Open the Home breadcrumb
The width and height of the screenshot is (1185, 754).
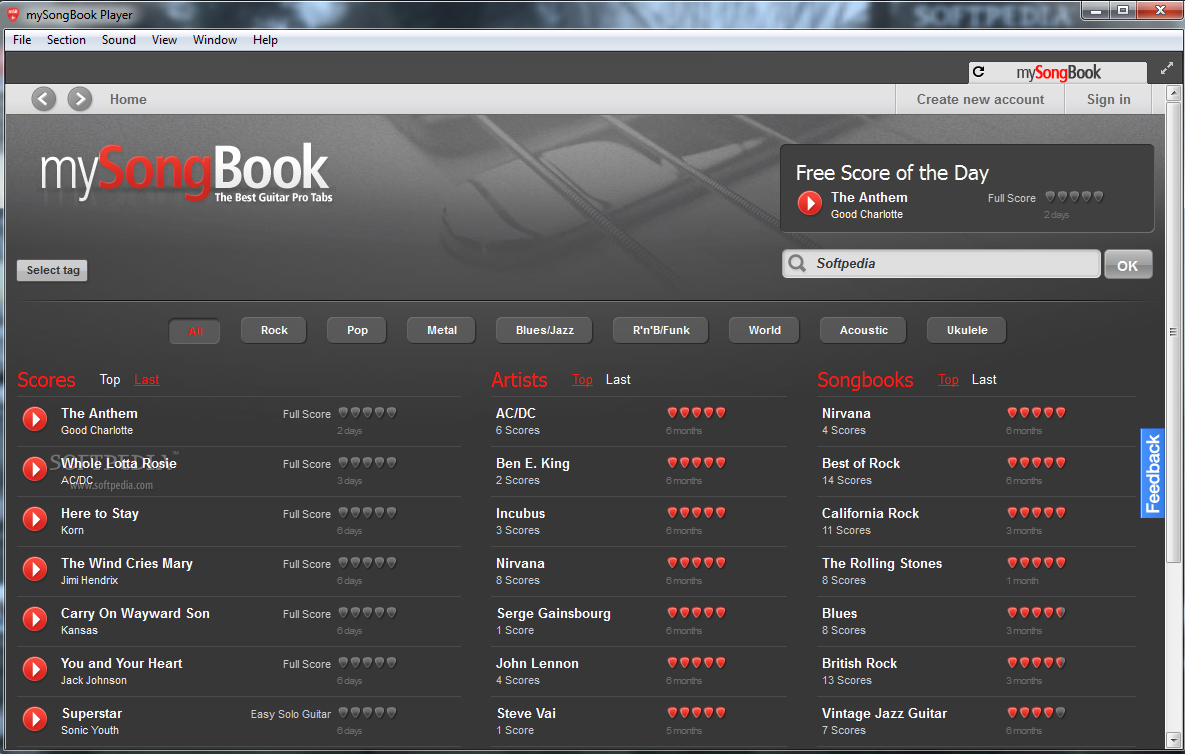128,99
